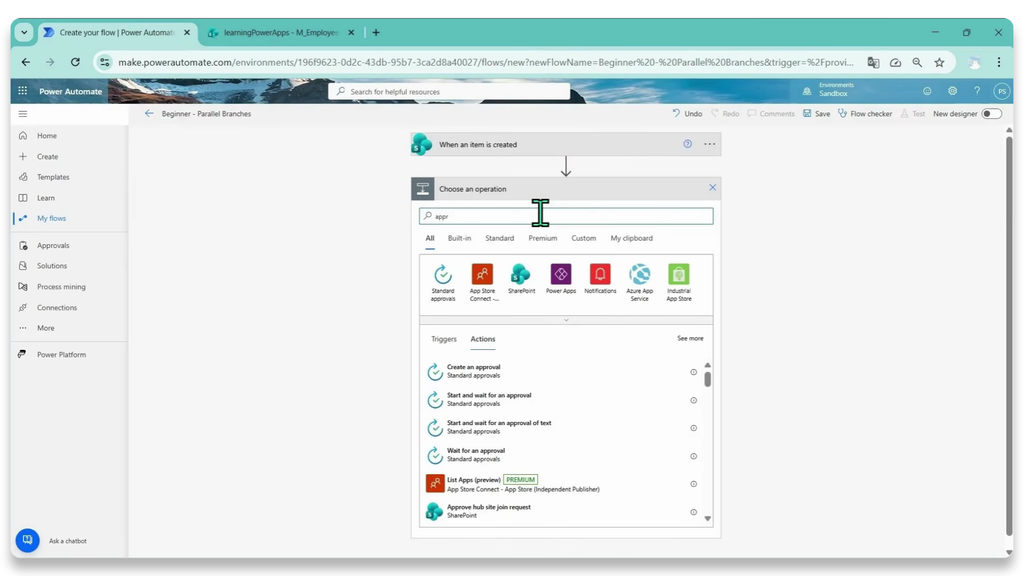Choose Approve hub site join request
The width and height of the screenshot is (1024, 576).
(562, 511)
